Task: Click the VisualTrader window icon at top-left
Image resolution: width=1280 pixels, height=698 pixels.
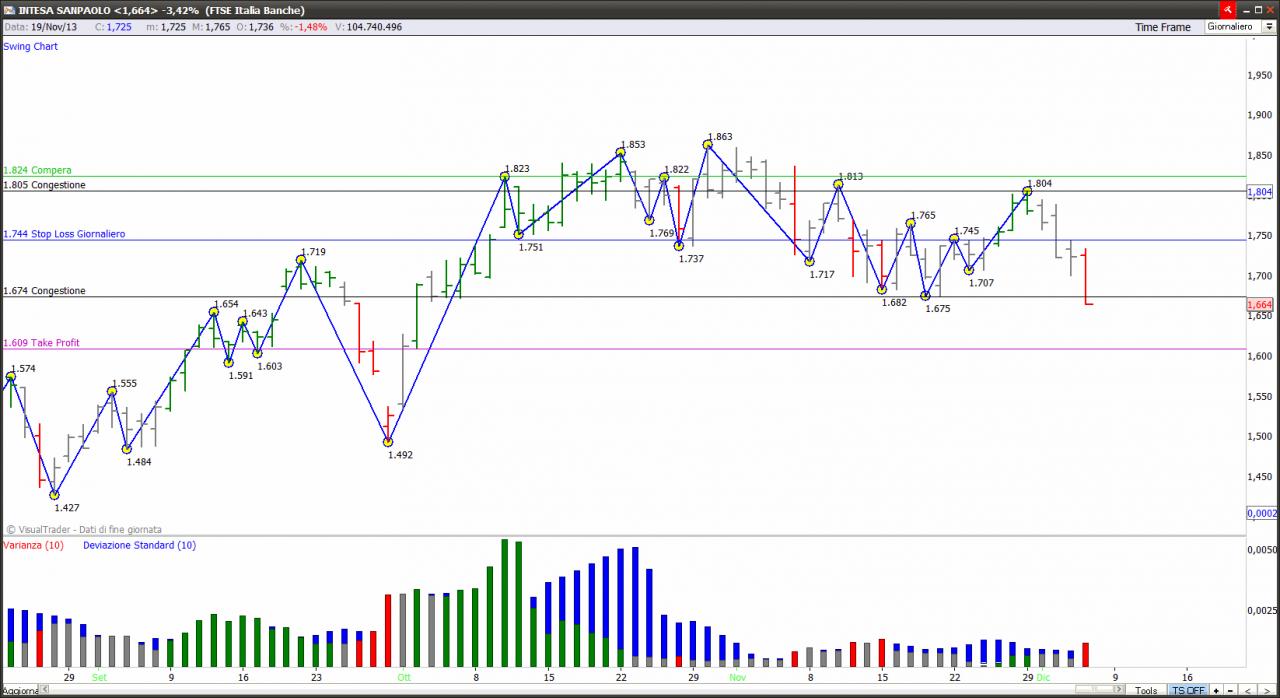Action: click(9, 9)
